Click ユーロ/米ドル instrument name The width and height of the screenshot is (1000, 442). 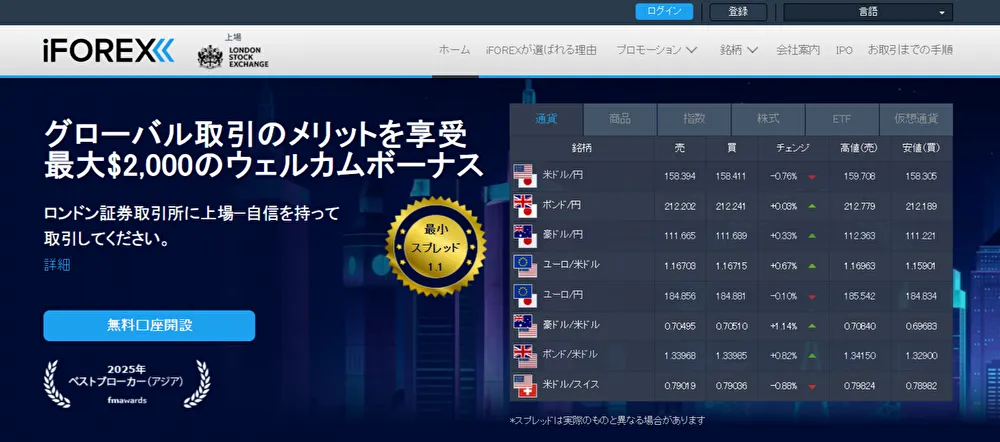[x=571, y=265]
